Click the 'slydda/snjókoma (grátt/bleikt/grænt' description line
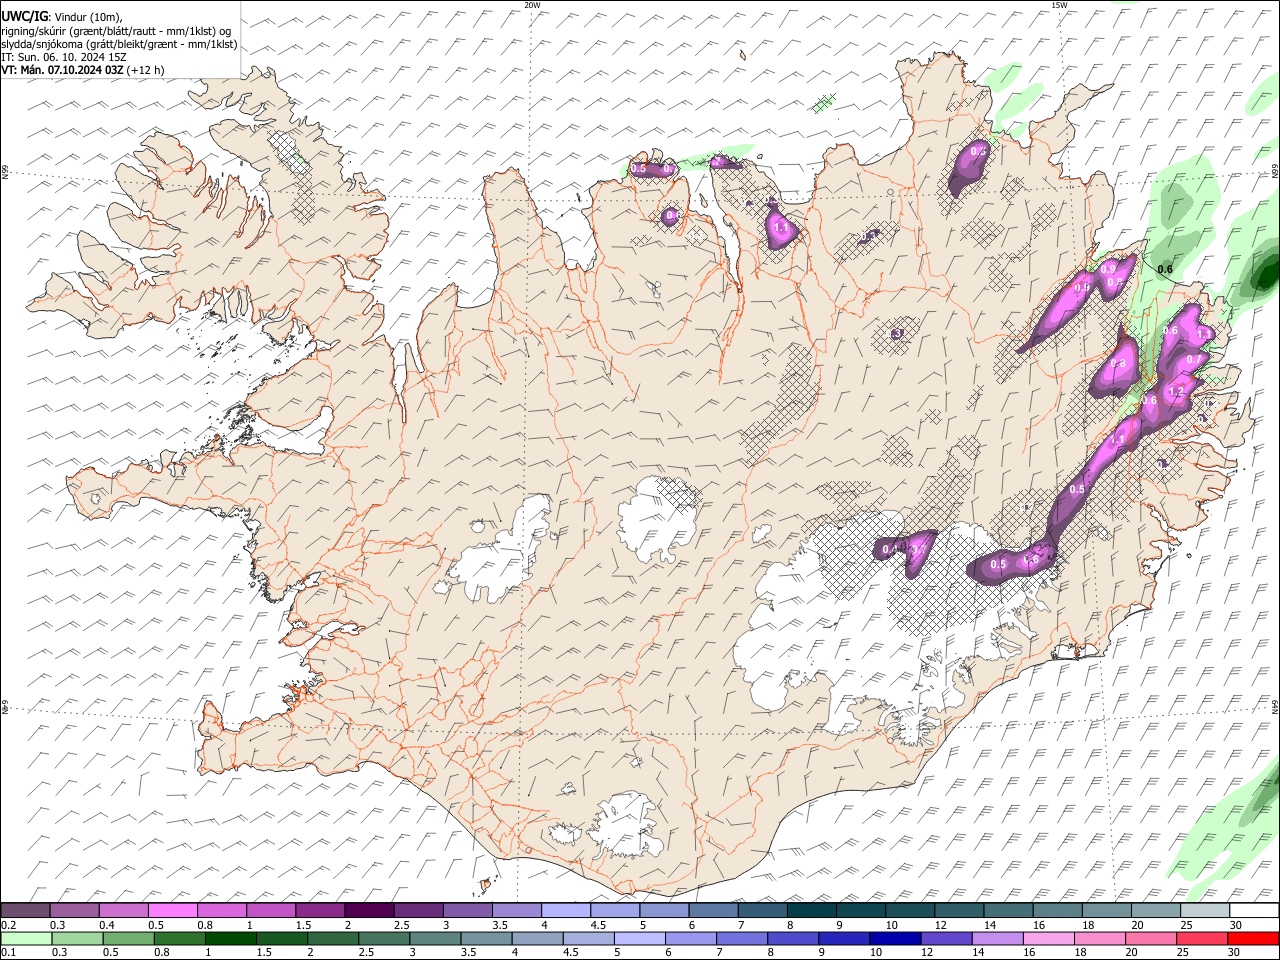Viewport: 1280px width, 960px height. click(119, 44)
